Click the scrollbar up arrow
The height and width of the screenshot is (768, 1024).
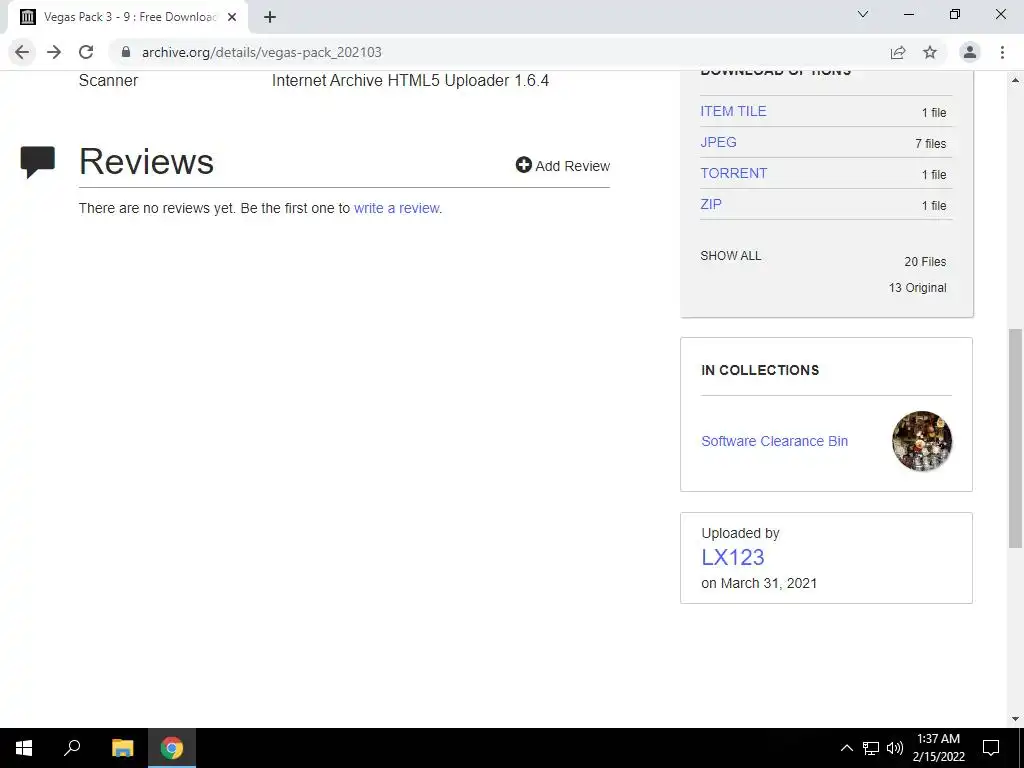point(1015,80)
